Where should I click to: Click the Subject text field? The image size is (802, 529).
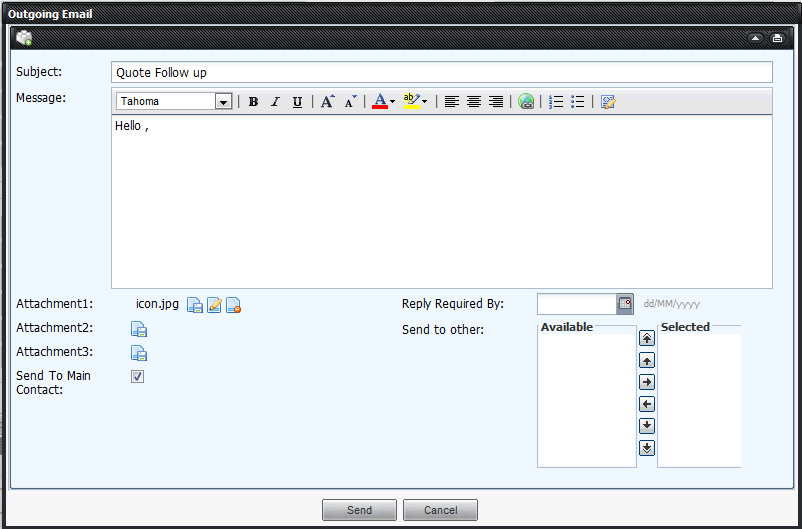pyautogui.click(x=441, y=73)
